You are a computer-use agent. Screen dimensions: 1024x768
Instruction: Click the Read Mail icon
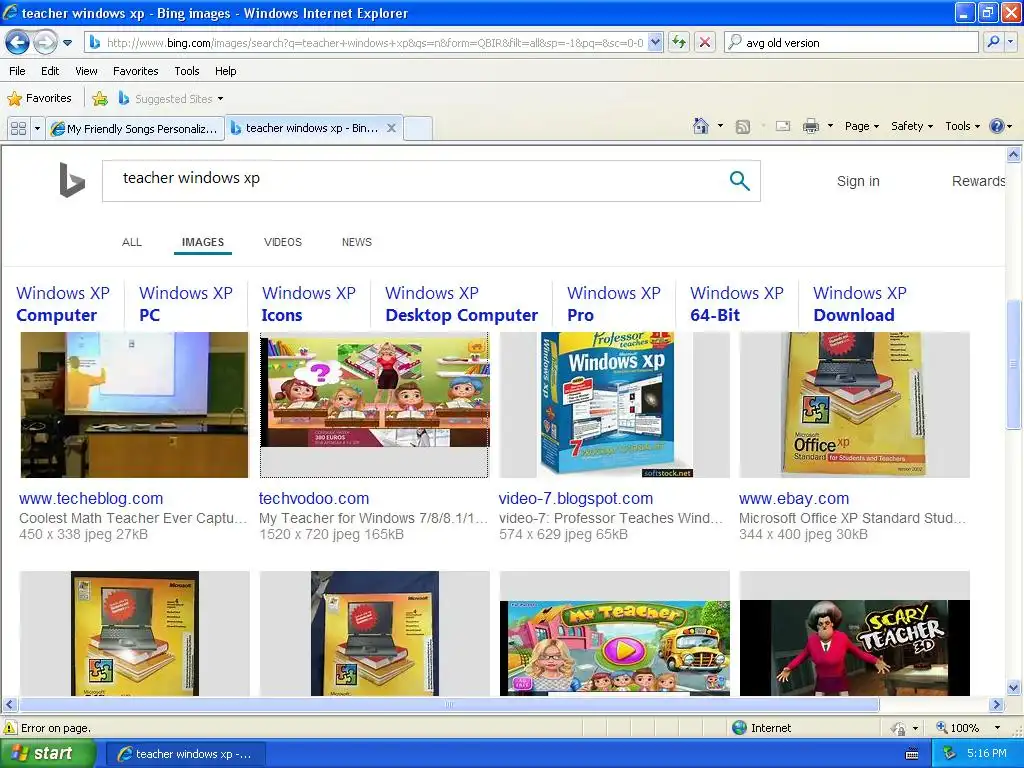(783, 126)
